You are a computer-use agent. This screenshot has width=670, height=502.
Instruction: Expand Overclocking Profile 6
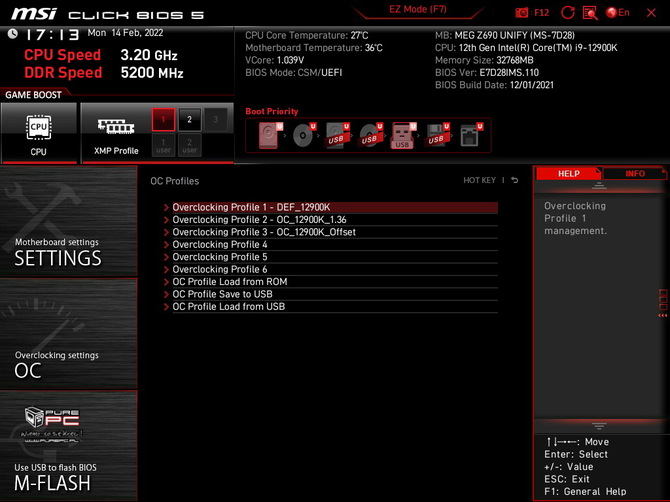(335, 269)
